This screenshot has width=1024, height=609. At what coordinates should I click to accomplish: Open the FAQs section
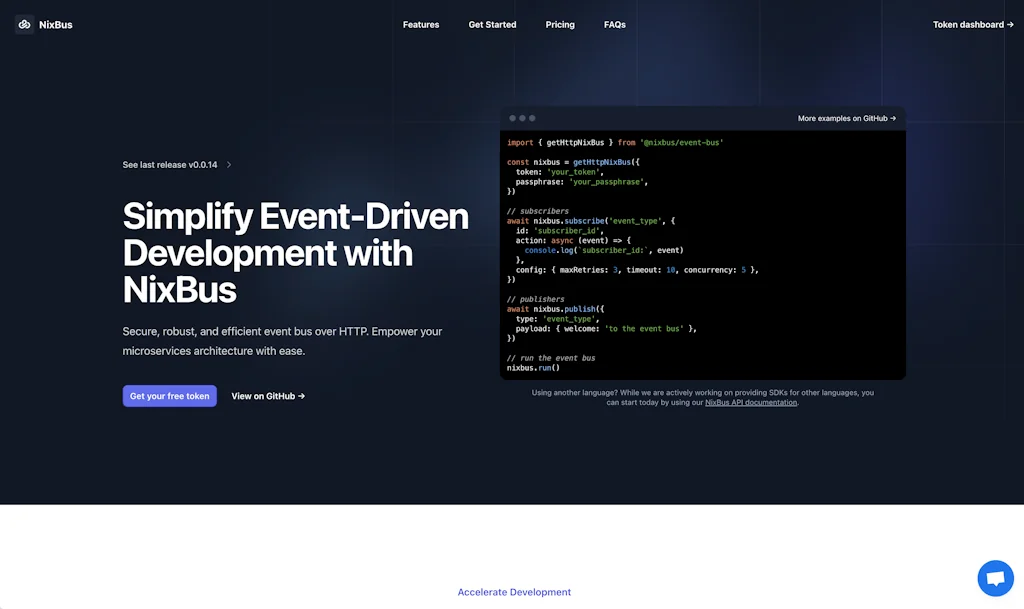pos(614,24)
